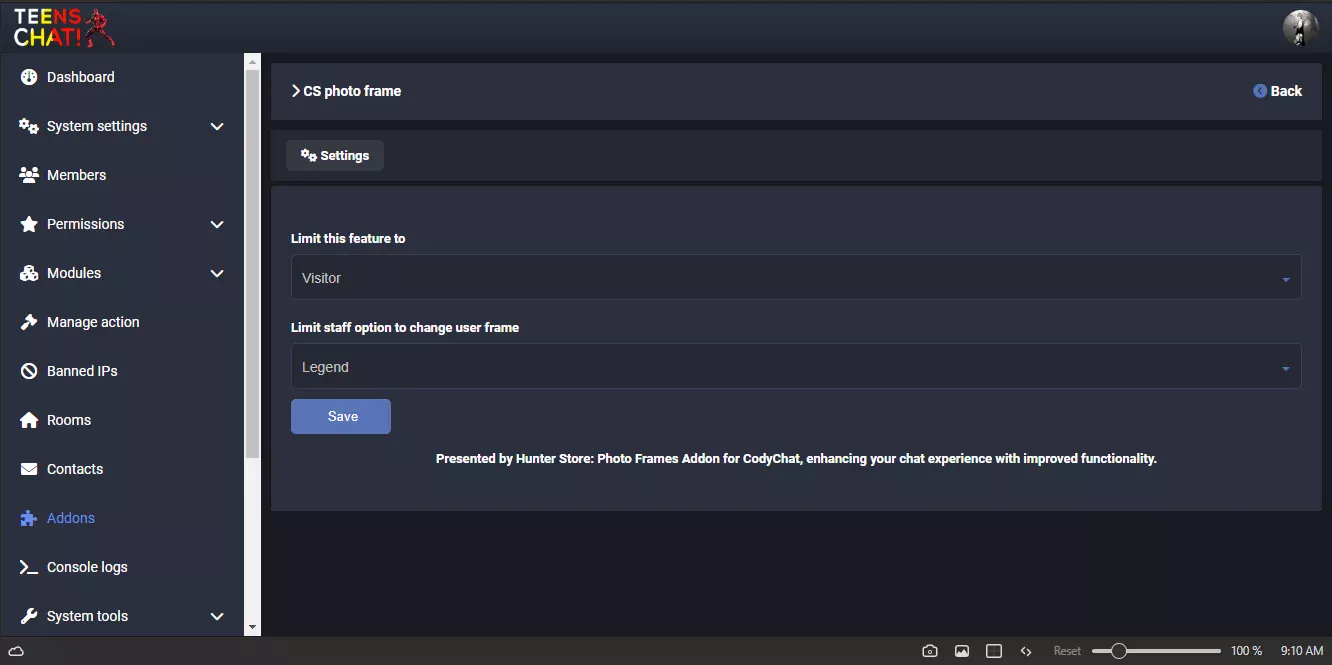The height and width of the screenshot is (665, 1332).
Task: Click the Modules cubes icon
Action: 29,273
